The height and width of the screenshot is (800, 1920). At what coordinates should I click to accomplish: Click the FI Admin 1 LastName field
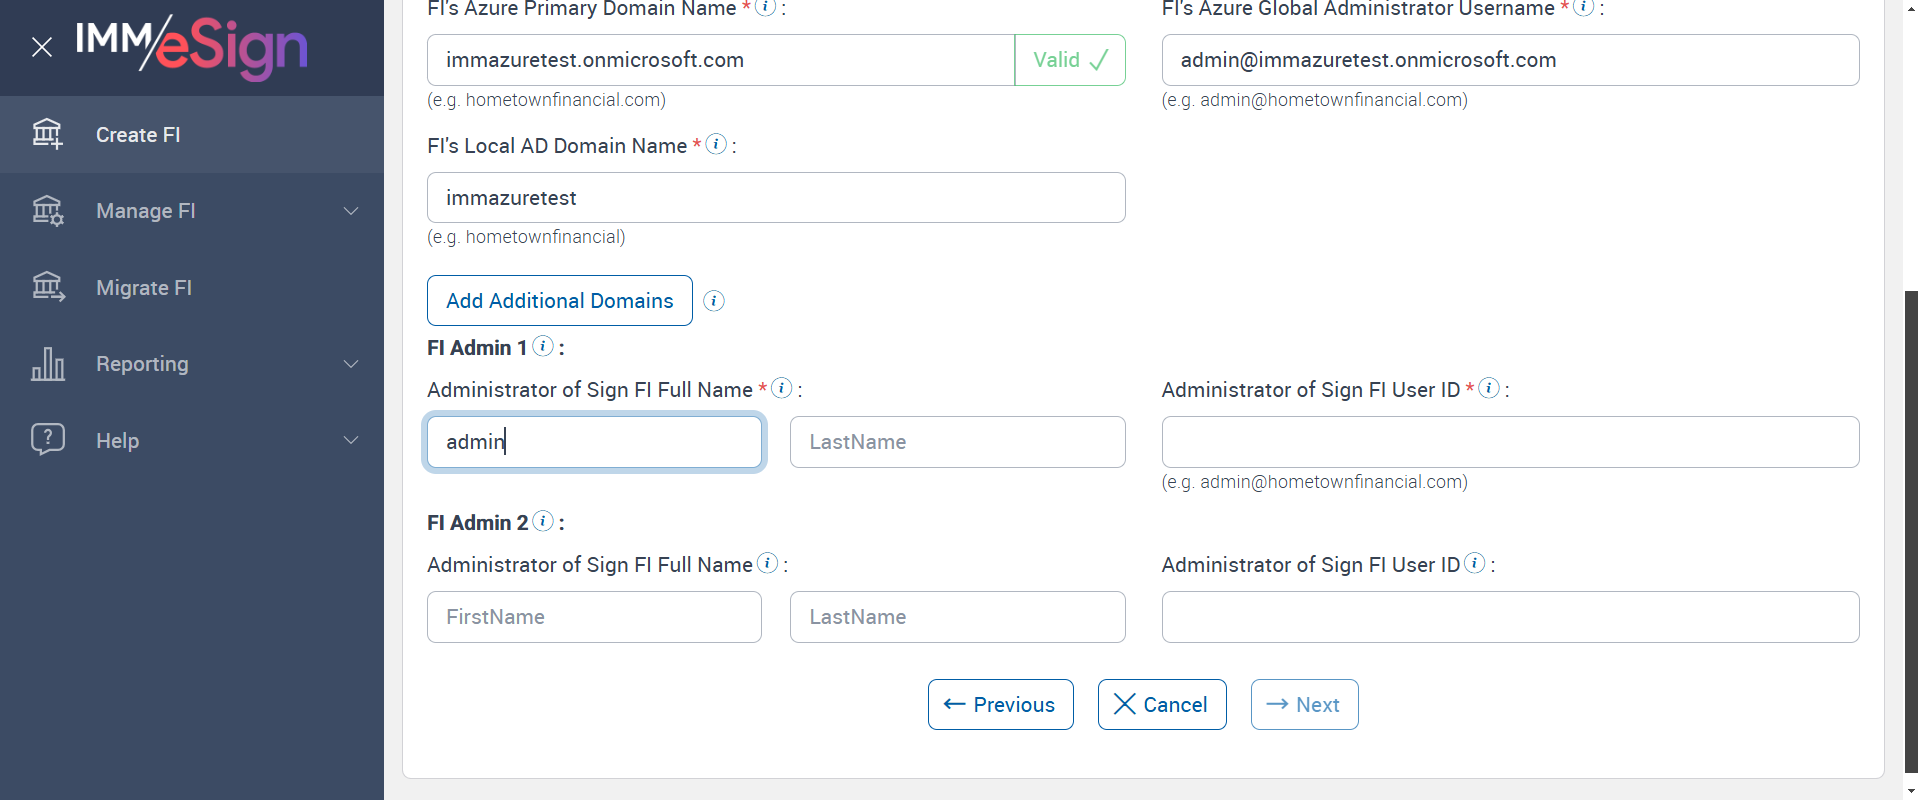[957, 442]
